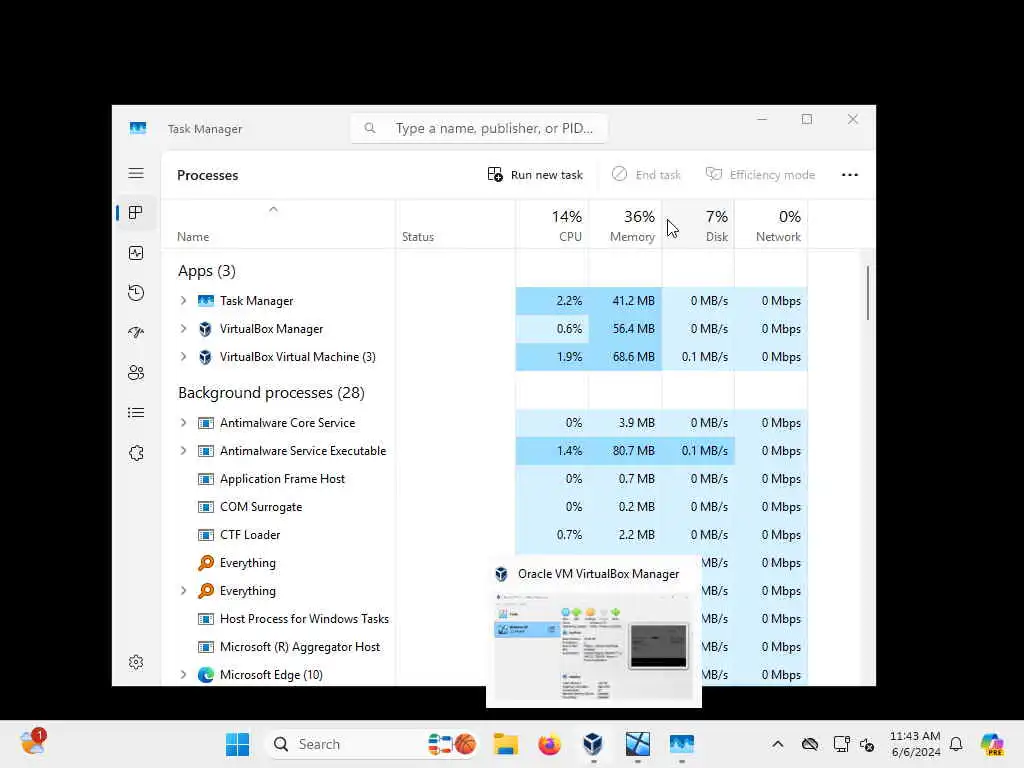The height and width of the screenshot is (768, 1024).
Task: Expand the Microsoft Edge (10) group
Action: pos(184,675)
